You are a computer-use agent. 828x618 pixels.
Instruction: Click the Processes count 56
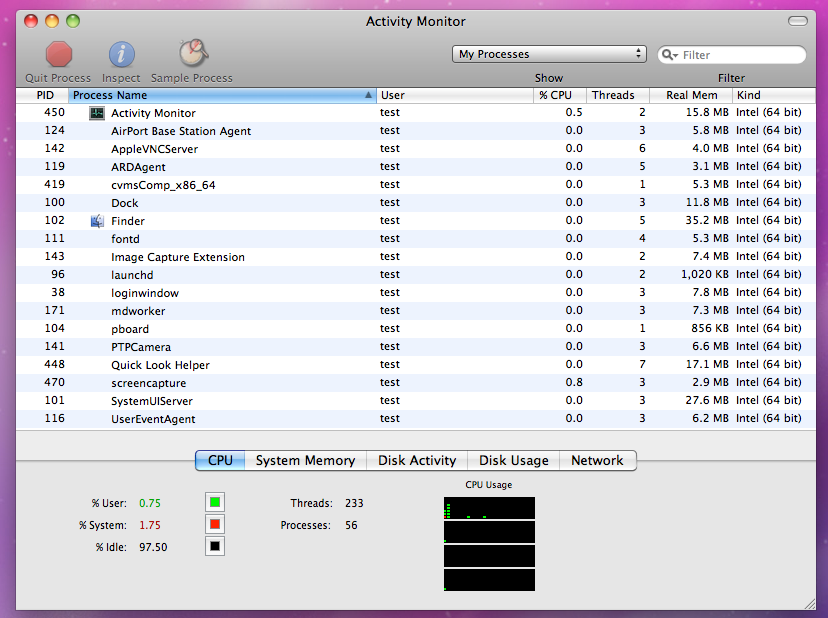[x=351, y=525]
